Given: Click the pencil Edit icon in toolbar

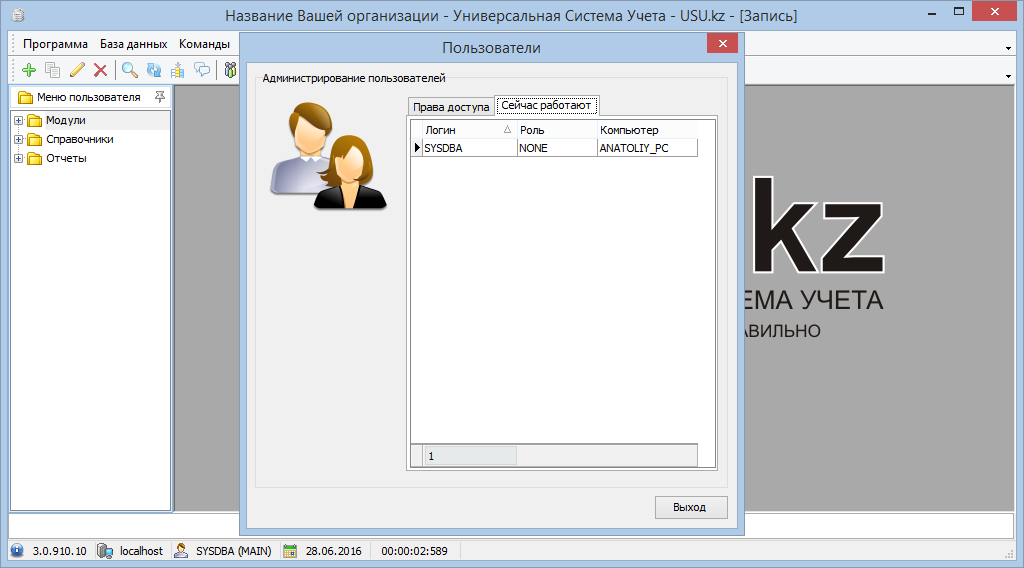Looking at the screenshot, I should pyautogui.click(x=77, y=70).
